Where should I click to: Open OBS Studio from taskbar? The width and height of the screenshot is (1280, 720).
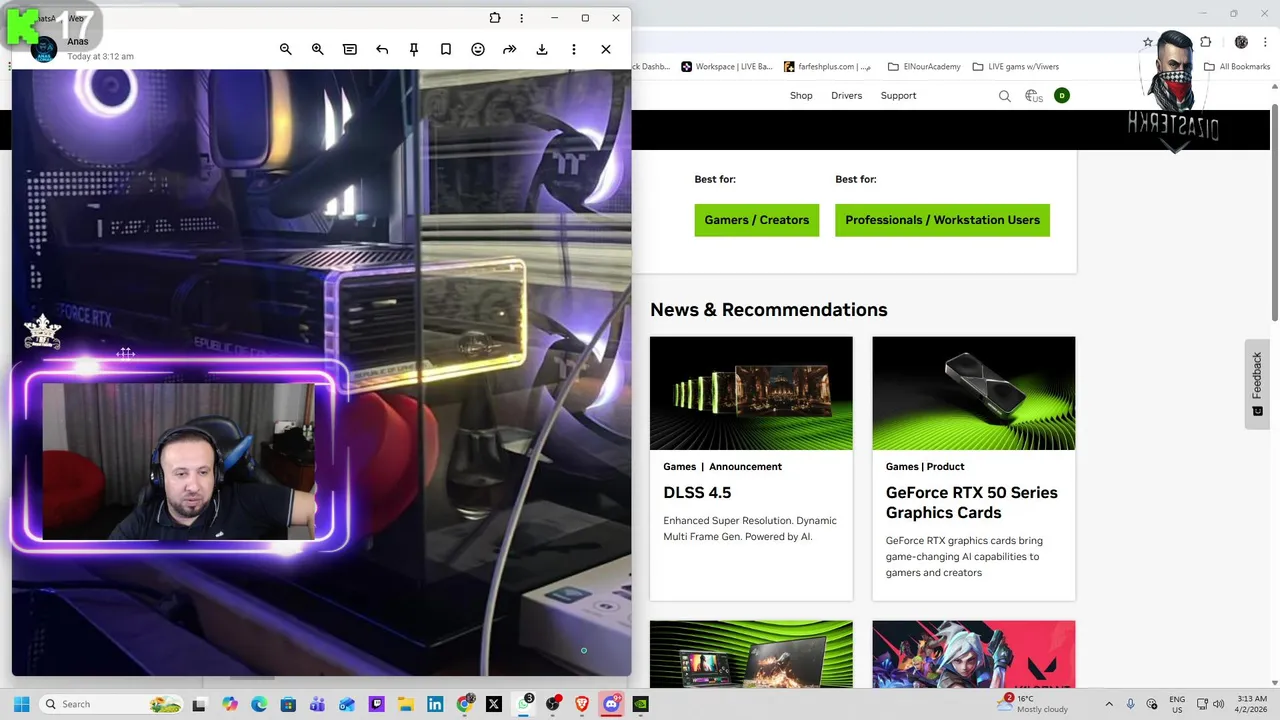pyautogui.click(x=553, y=704)
